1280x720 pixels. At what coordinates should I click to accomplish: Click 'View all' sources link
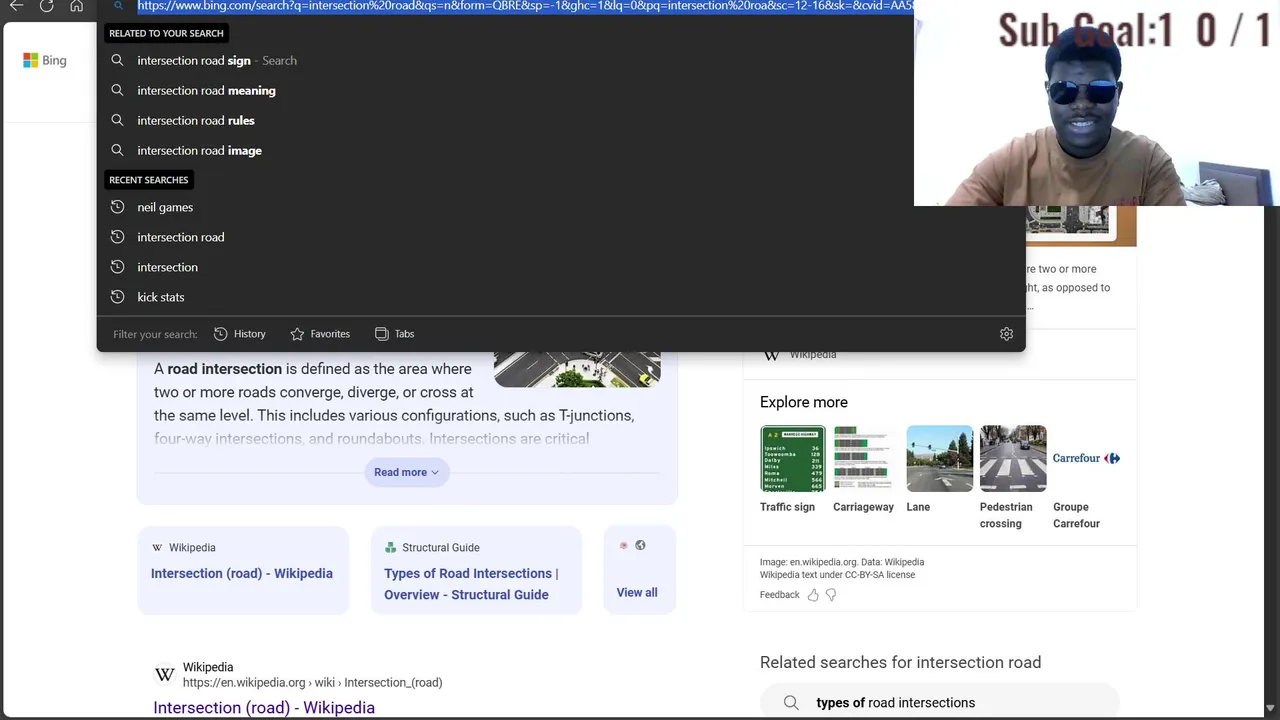tap(637, 593)
